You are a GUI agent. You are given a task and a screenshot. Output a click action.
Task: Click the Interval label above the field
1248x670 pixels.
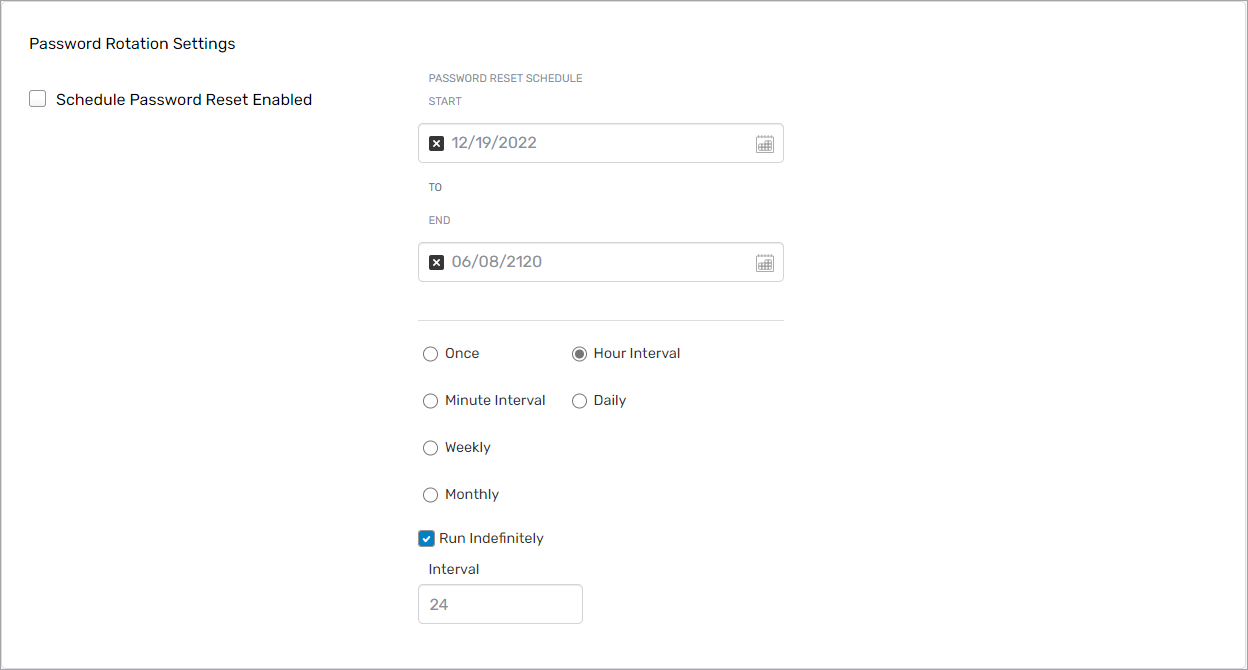click(x=454, y=569)
